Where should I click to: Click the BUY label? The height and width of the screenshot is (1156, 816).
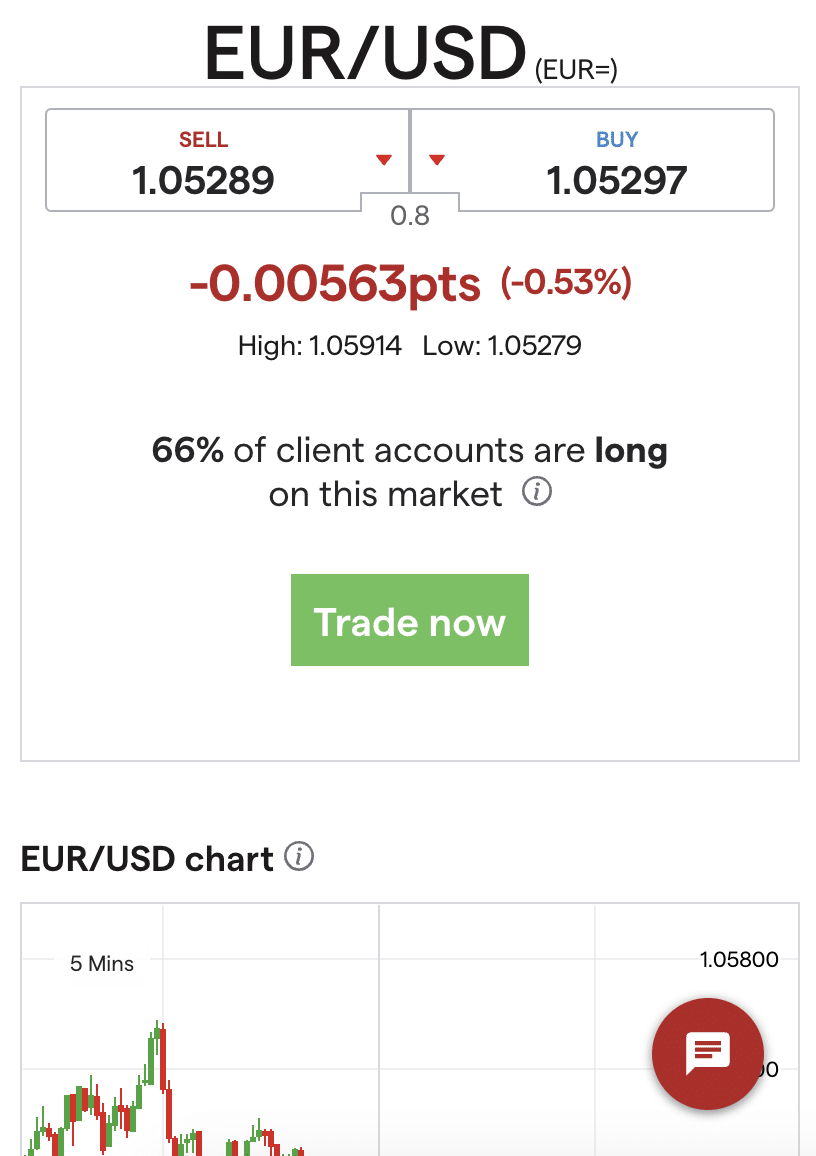[617, 140]
